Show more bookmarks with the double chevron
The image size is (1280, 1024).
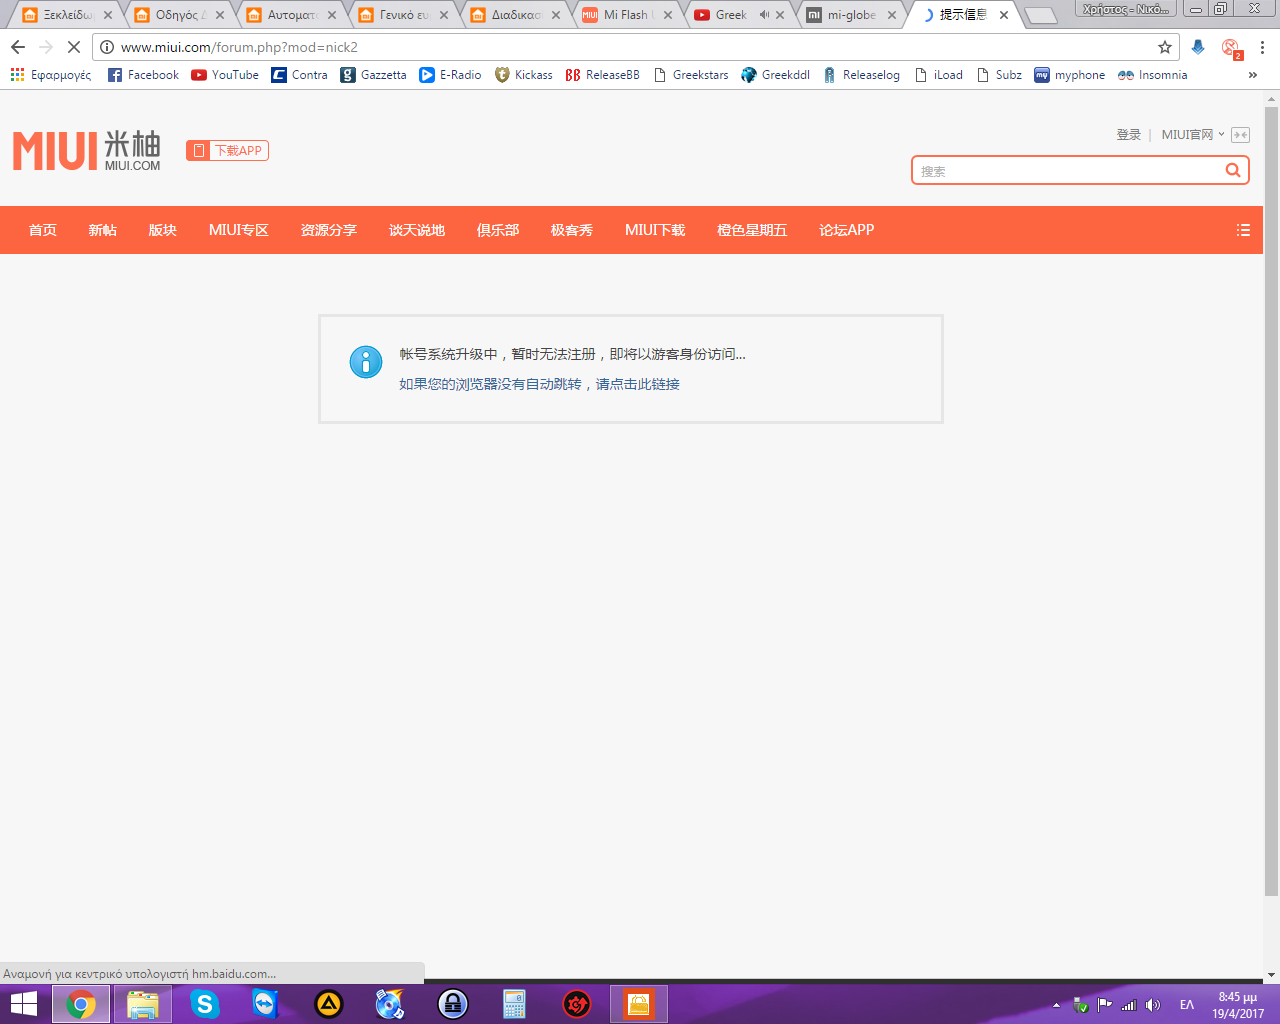pos(1253,75)
